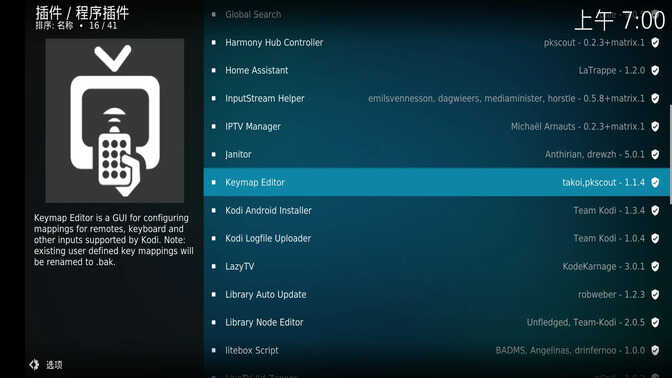Click verified shield for litebox Script

655,351
